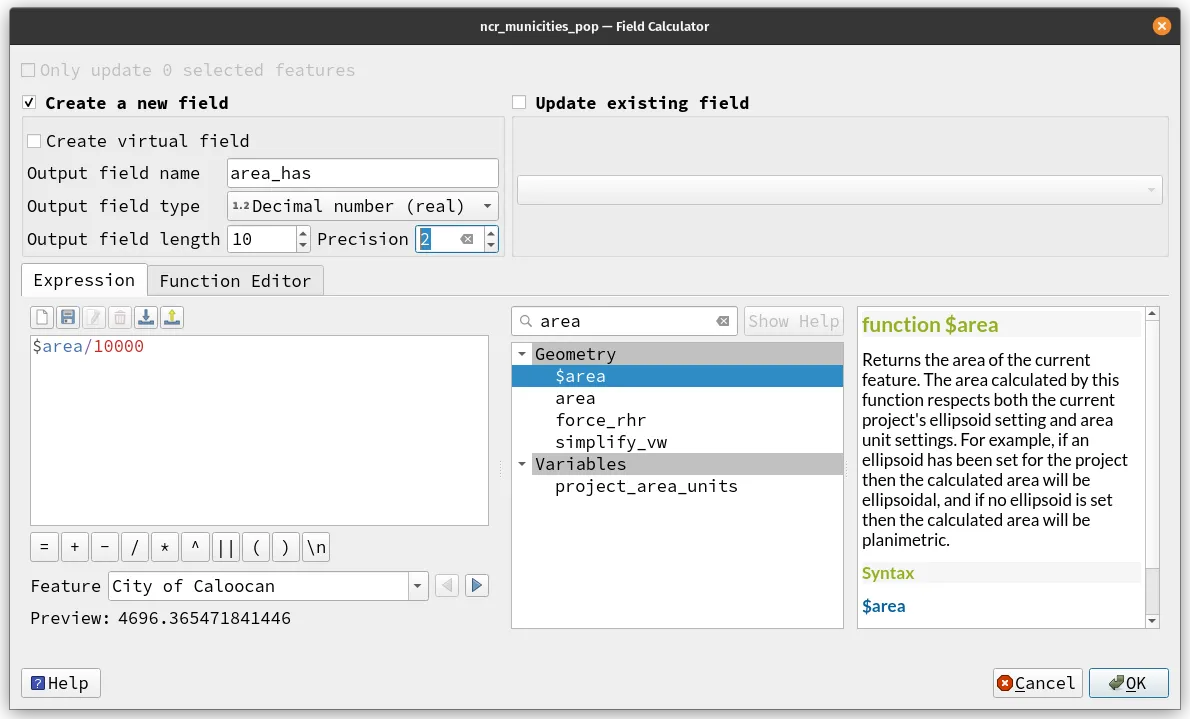
Task: Collapse the Geometry group in the function list
Action: pos(522,354)
